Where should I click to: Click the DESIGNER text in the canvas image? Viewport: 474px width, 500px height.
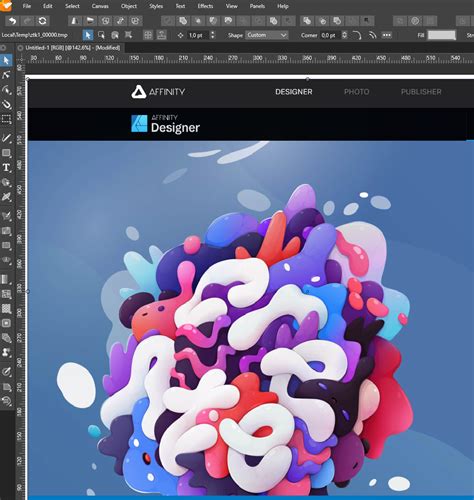click(294, 92)
